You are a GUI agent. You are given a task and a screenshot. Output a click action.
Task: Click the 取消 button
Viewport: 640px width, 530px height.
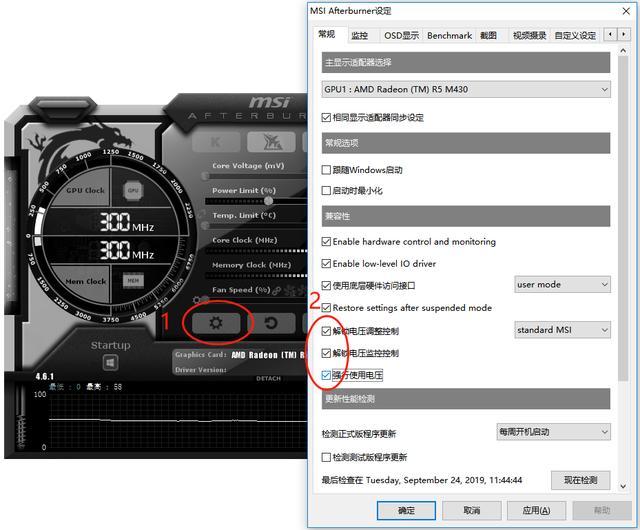pos(471,510)
